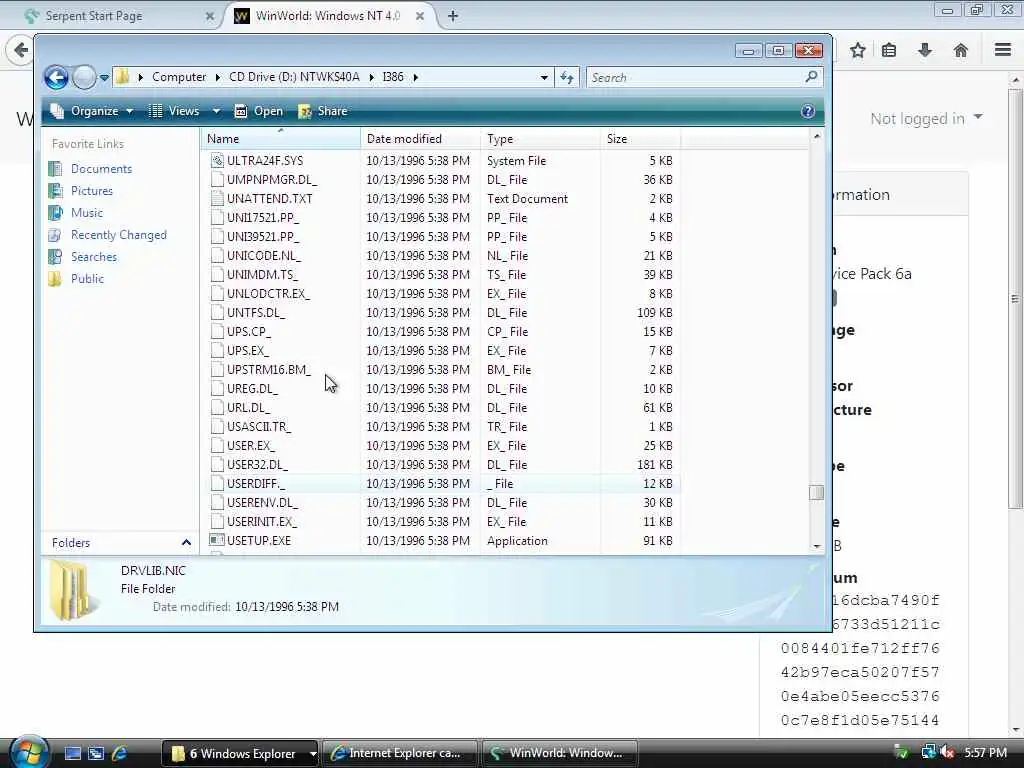Expand the Folders pane chevron
The image size is (1024, 768).
tap(186, 543)
